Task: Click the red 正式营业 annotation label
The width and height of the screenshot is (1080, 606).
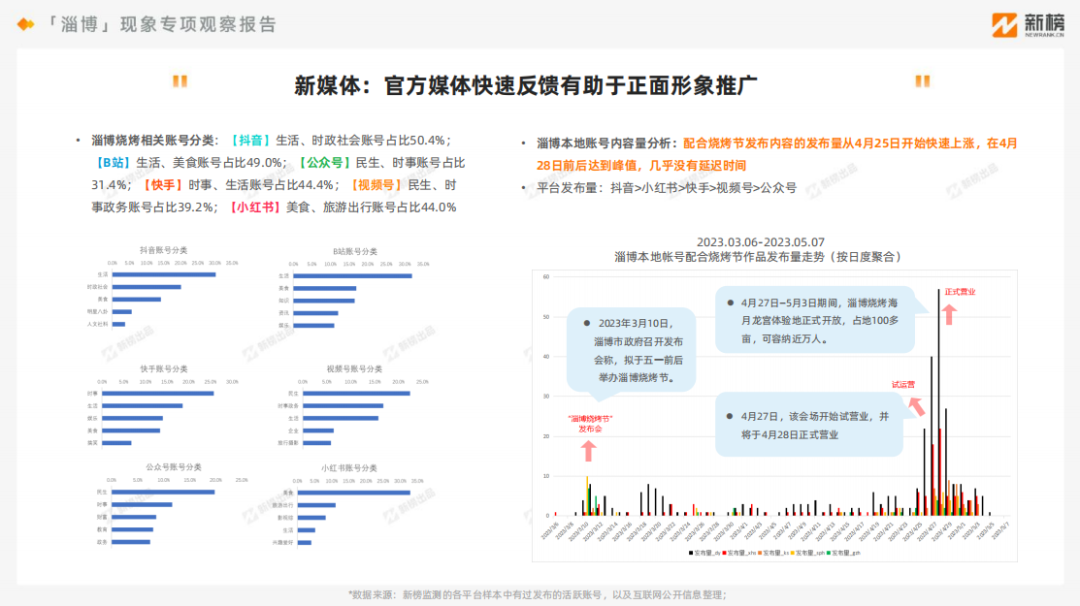Action: (960, 292)
